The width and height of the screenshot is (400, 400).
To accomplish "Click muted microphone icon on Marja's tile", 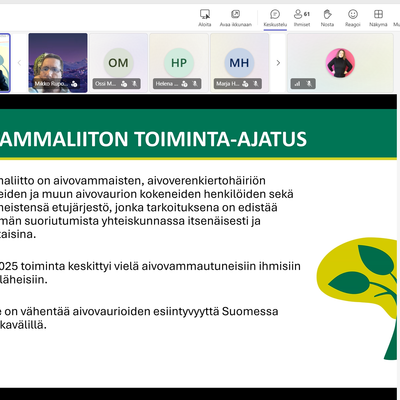I will pos(256,84).
